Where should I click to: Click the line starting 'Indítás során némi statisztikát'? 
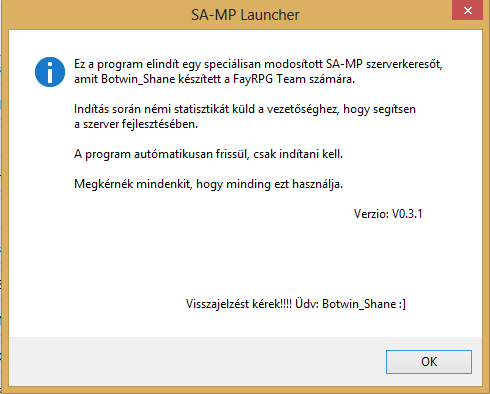pyautogui.click(x=245, y=109)
